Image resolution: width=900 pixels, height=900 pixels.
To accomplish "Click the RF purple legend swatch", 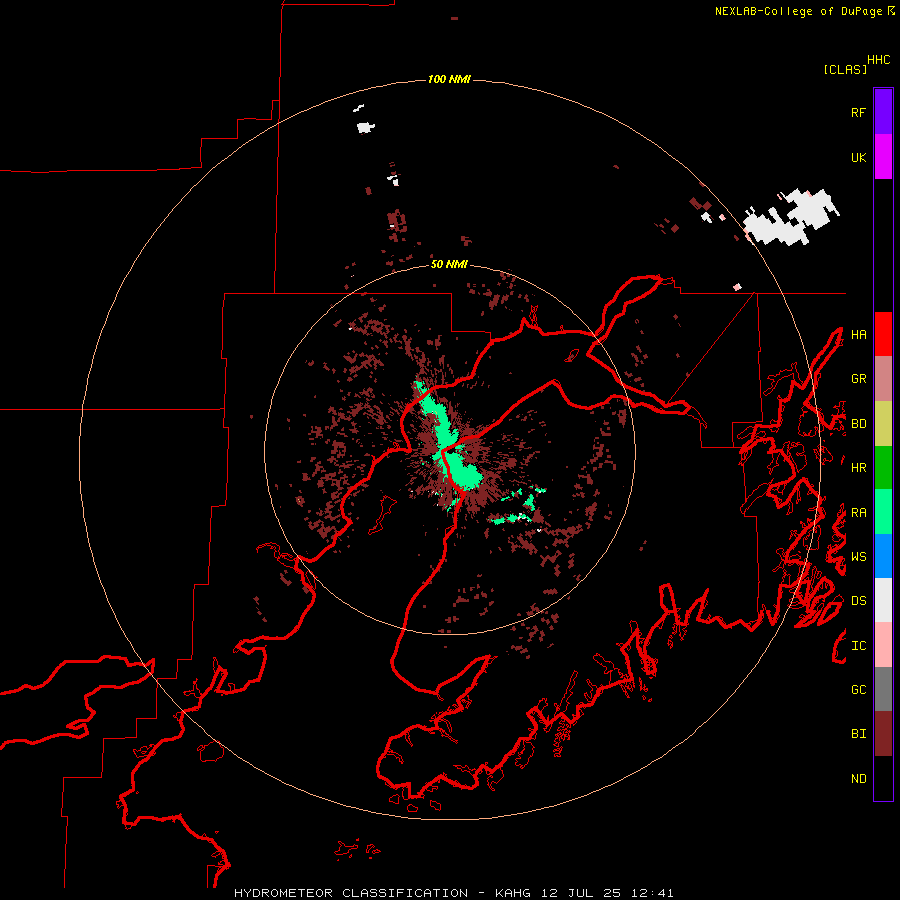I will [x=883, y=112].
